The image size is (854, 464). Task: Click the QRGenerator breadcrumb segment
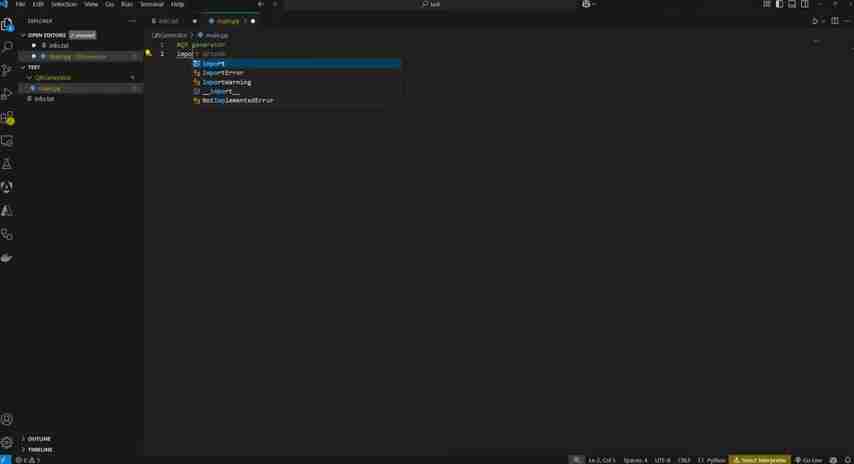point(169,35)
